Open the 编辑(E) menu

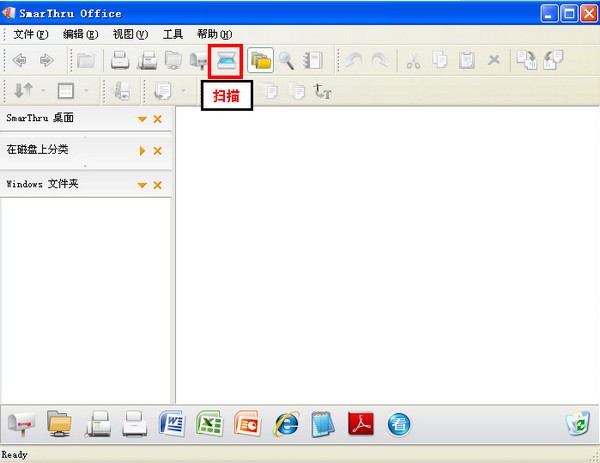(x=80, y=34)
